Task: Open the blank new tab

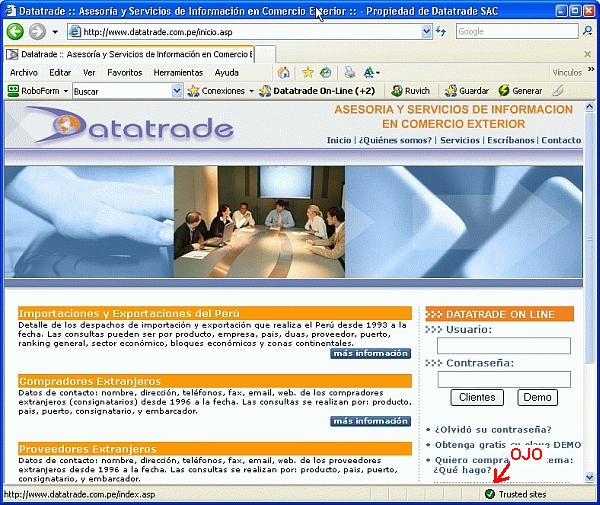Action: coord(265,54)
